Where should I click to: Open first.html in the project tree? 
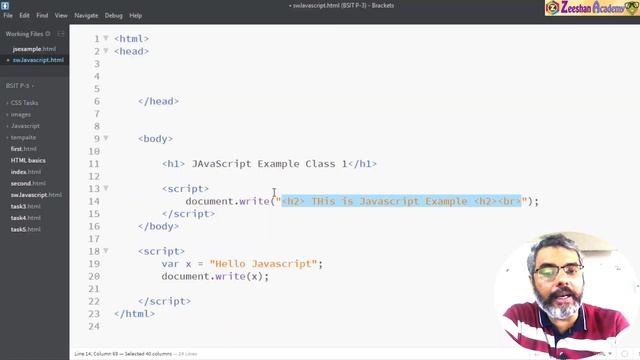24,149
